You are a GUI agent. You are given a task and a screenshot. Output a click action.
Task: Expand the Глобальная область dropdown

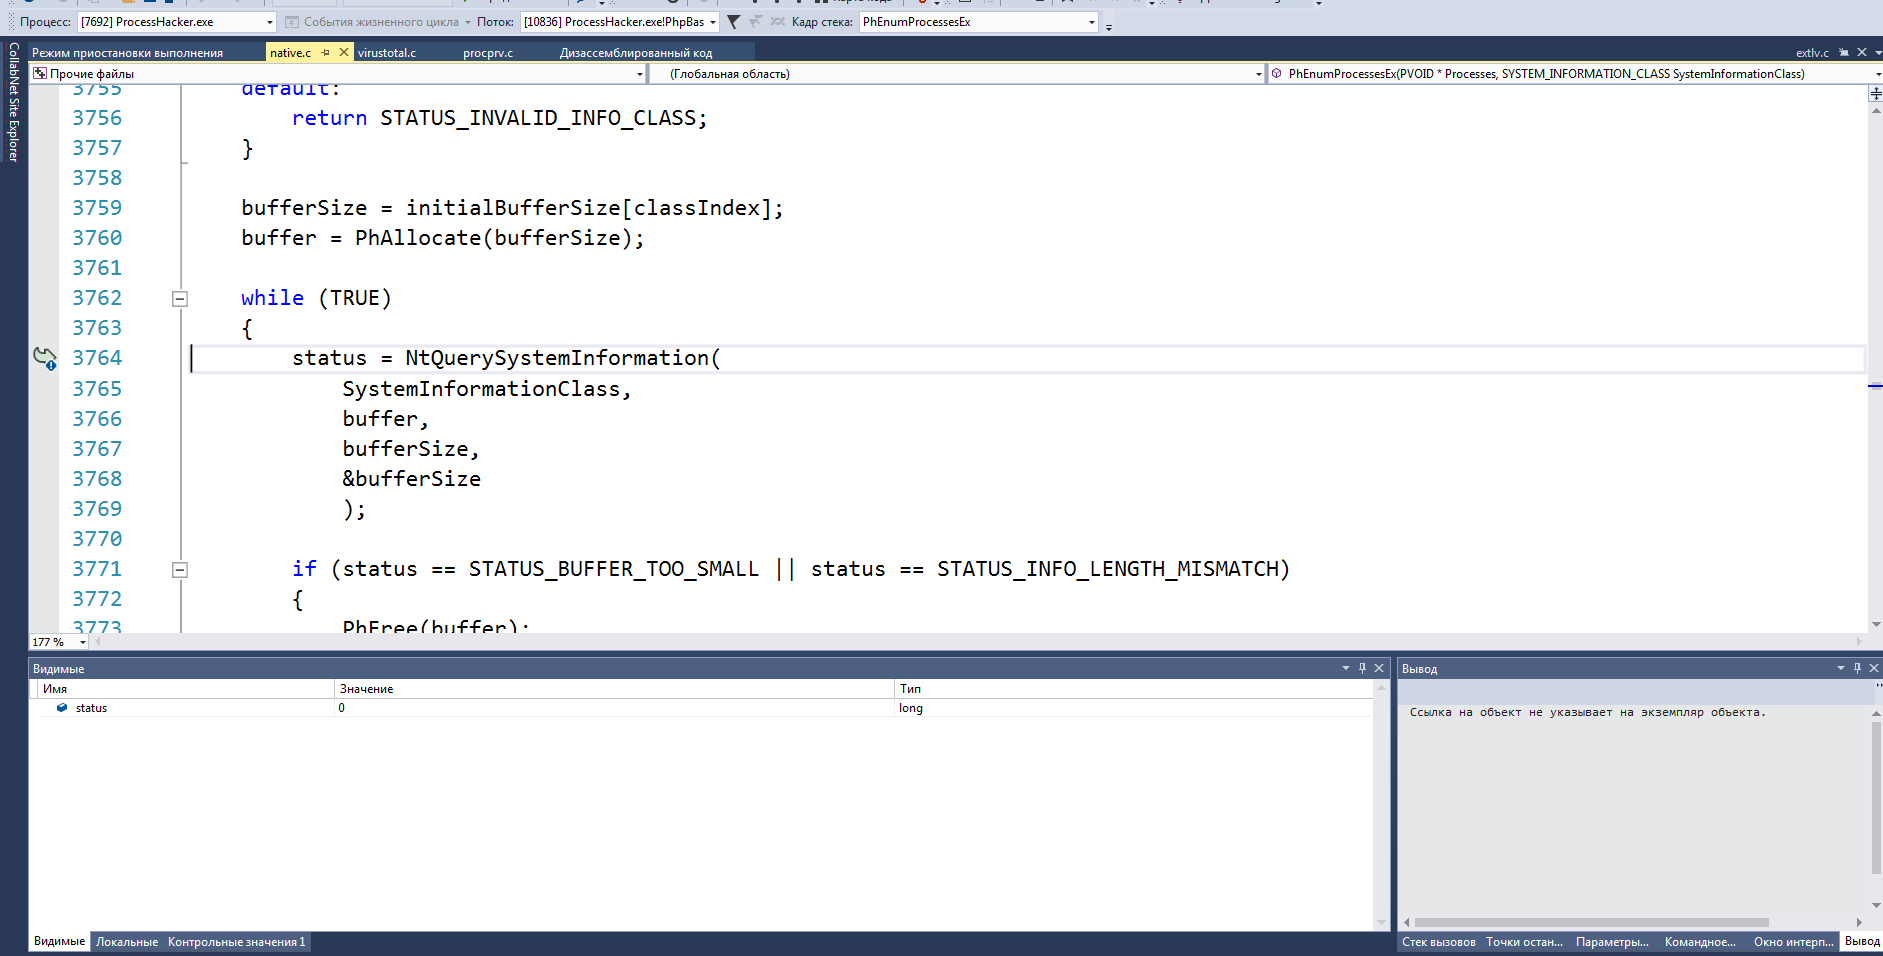[1258, 74]
